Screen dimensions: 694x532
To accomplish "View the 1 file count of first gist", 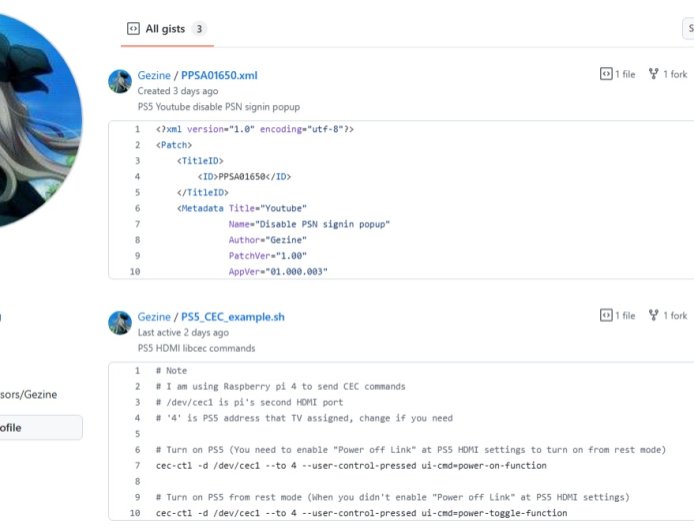I will 624,74.
